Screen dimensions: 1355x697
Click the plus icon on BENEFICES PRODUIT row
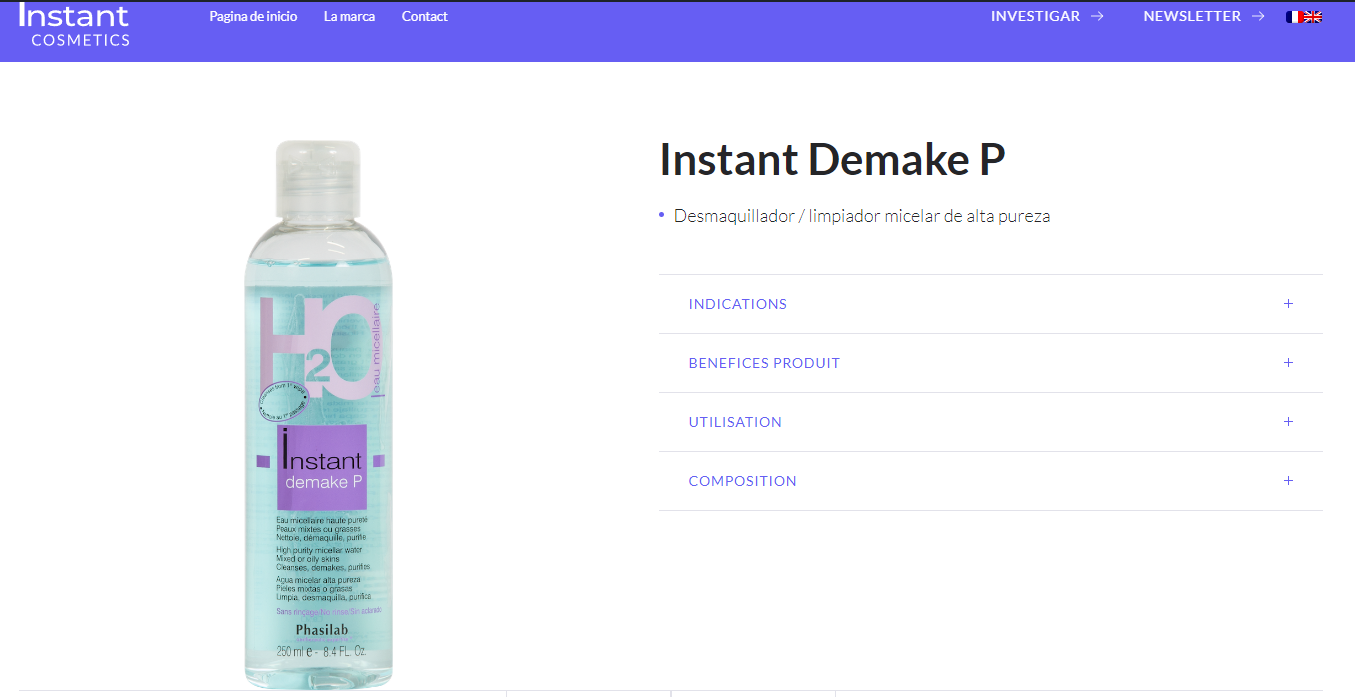click(x=1288, y=362)
